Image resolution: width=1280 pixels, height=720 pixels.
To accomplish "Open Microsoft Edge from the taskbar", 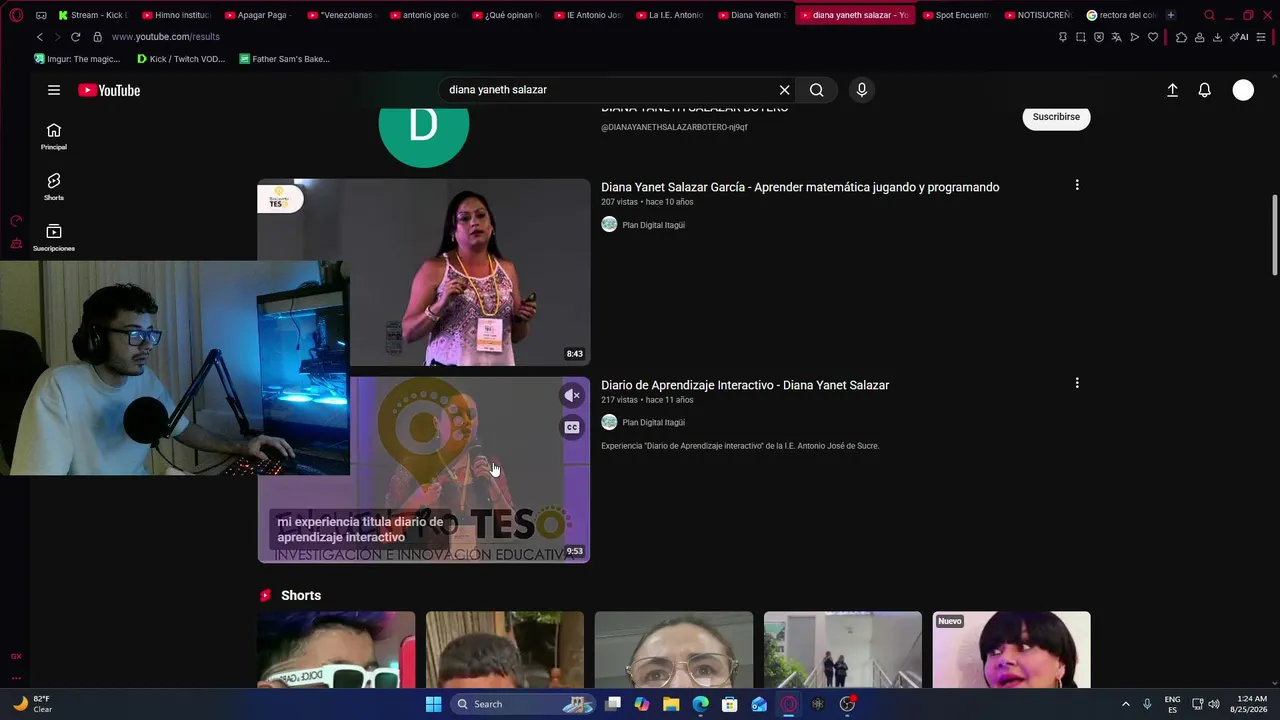I will tap(700, 704).
